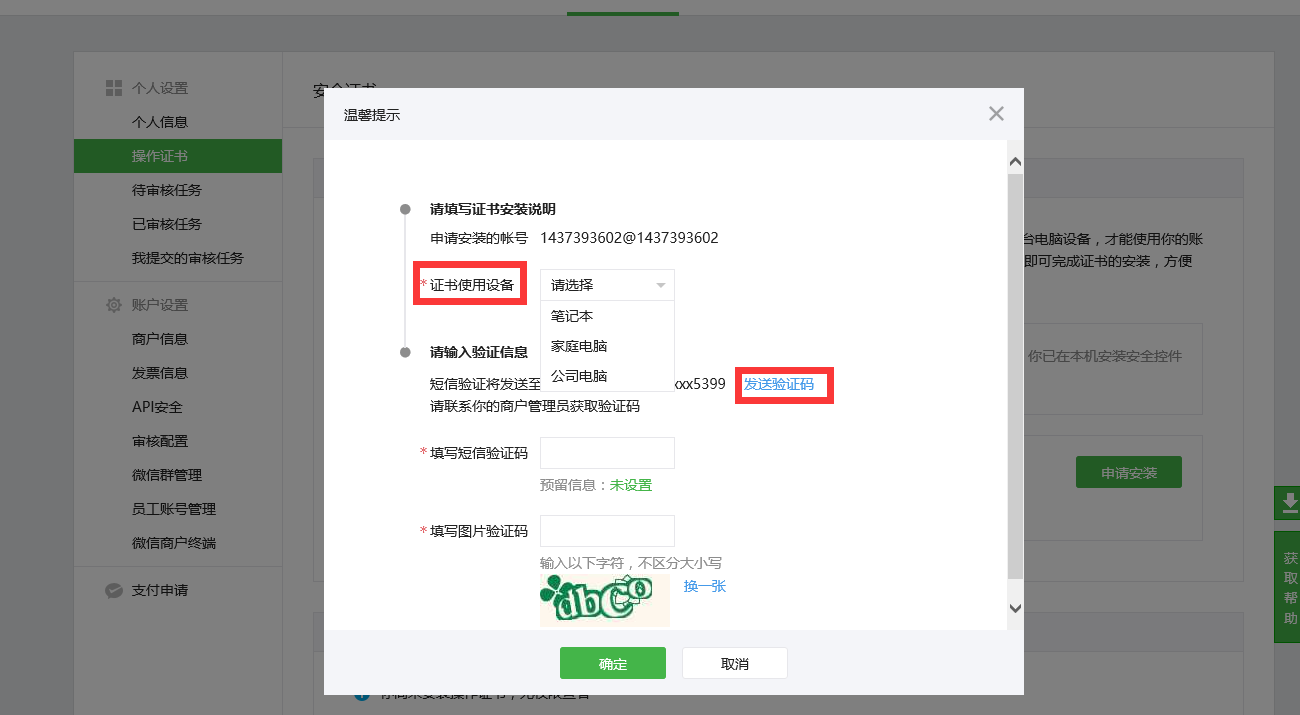Image resolution: width=1300 pixels, height=715 pixels.
Task: Open API安全 in sidebar
Action: [x=157, y=407]
